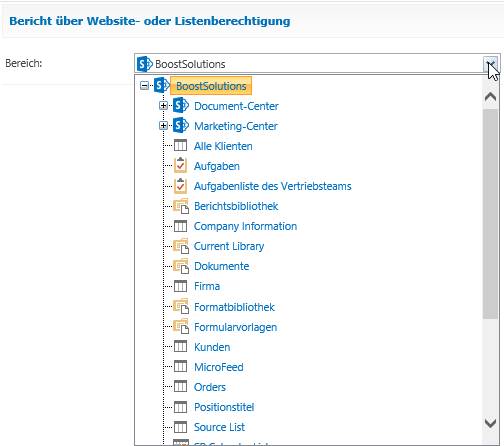The width and height of the screenshot is (504, 446).
Task: Click the library icon beside Berichtsbibliothek
Action: point(181,206)
